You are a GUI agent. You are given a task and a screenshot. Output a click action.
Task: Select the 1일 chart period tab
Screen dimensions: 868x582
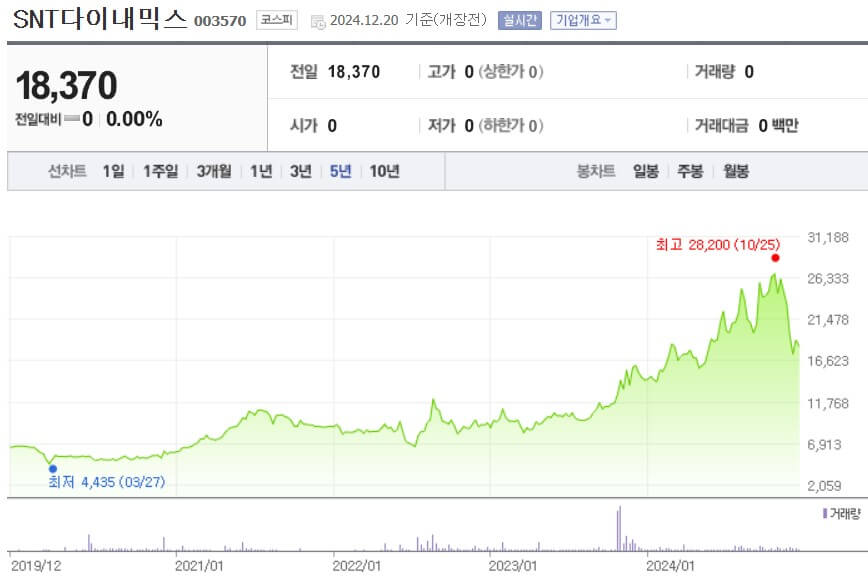point(112,171)
